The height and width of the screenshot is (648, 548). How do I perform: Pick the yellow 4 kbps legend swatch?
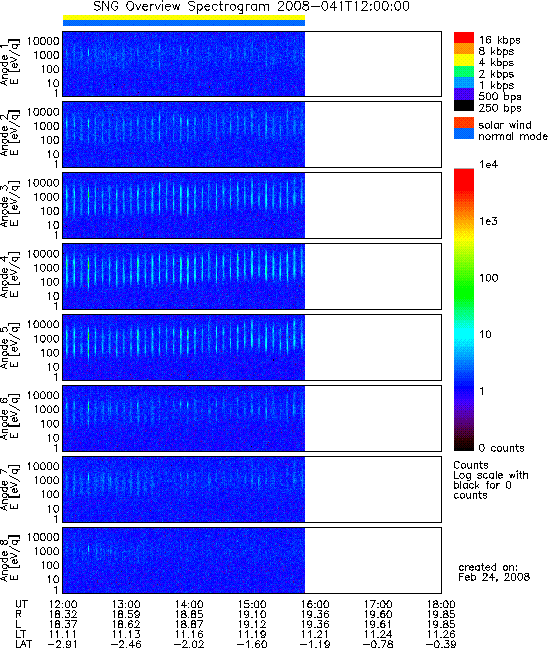[464, 60]
